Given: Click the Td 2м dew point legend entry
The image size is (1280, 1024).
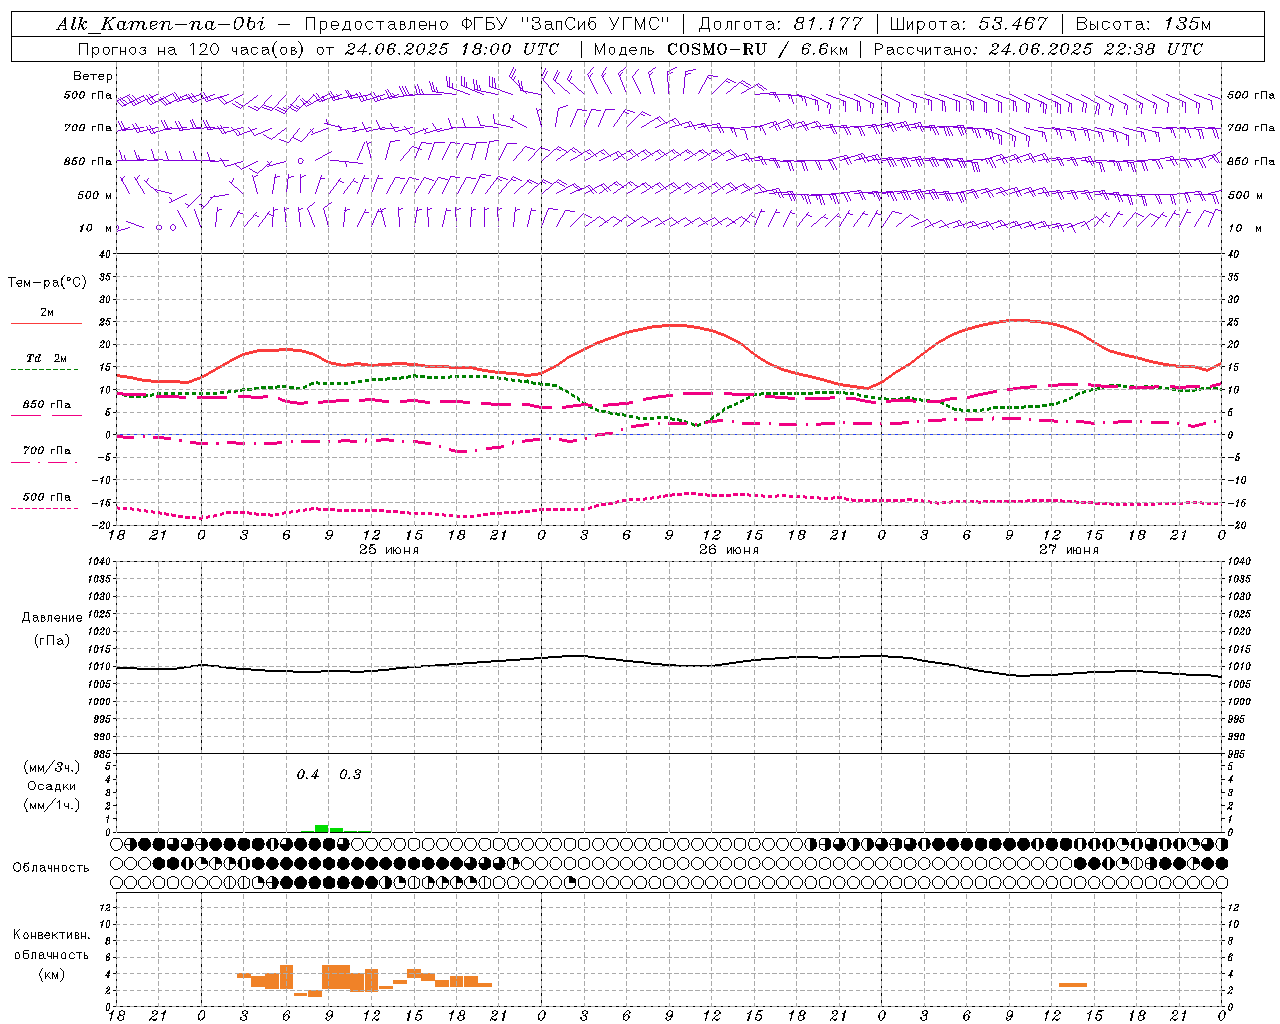Looking at the screenshot, I should pyautogui.click(x=46, y=362).
